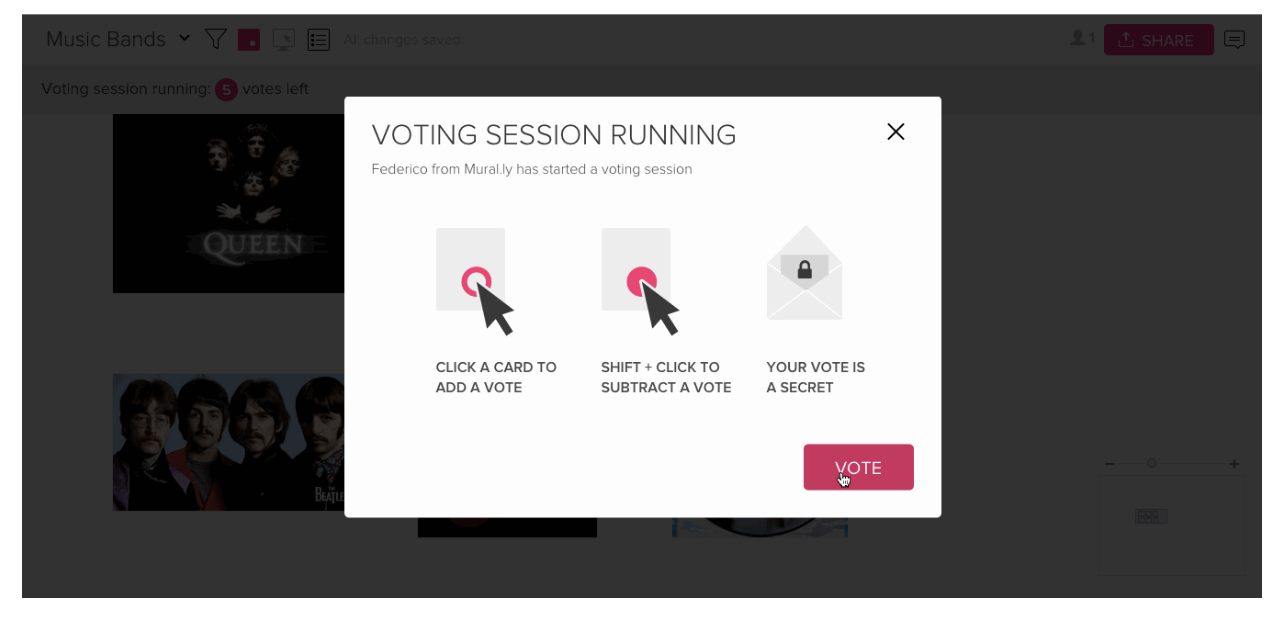The width and height of the screenshot is (1278, 638).
Task: Select the Queen band image card
Action: click(x=229, y=203)
